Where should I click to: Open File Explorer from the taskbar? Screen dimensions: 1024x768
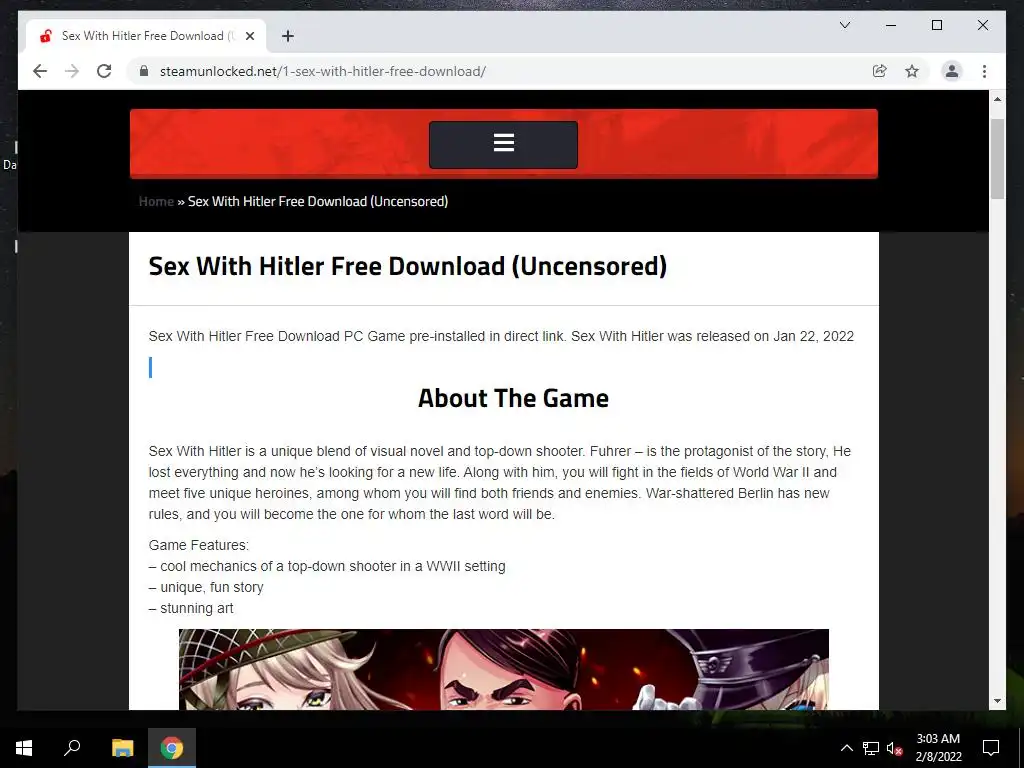pyautogui.click(x=122, y=747)
